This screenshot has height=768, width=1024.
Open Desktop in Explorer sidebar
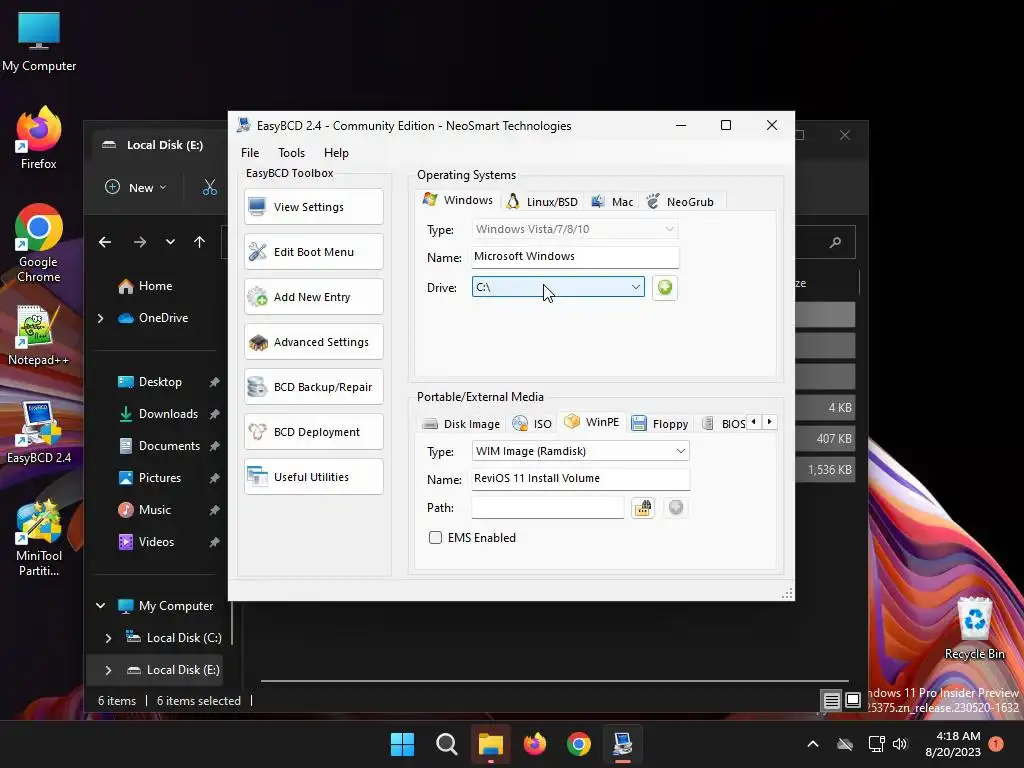(149, 382)
